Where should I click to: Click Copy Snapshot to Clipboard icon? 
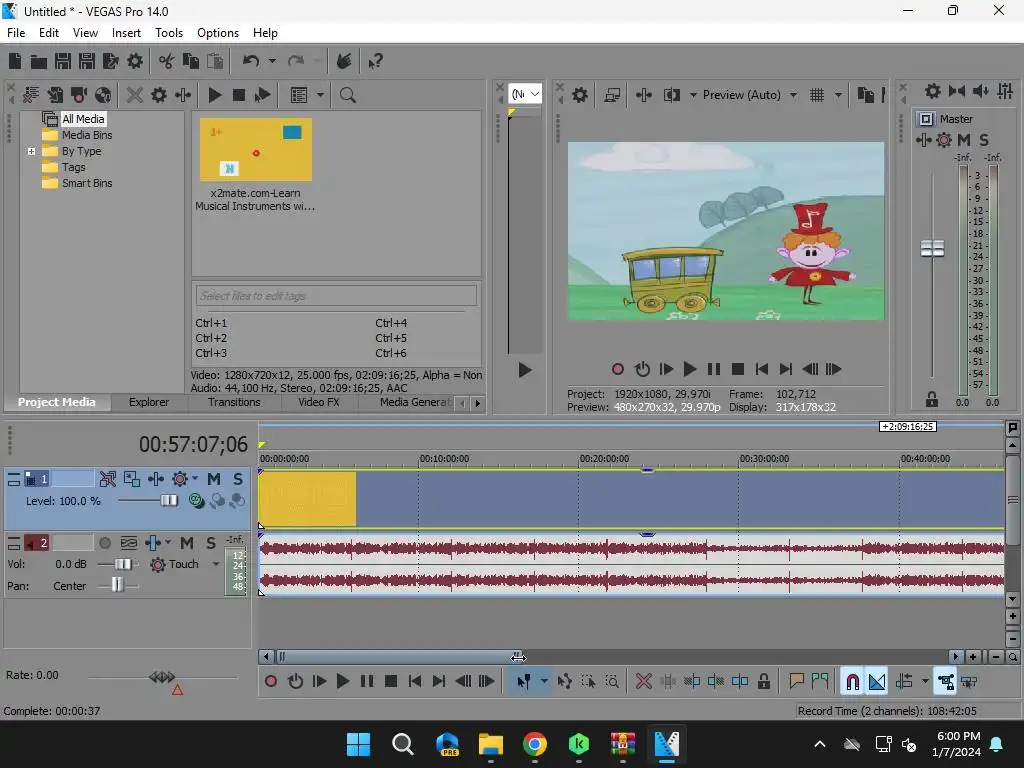[865, 95]
